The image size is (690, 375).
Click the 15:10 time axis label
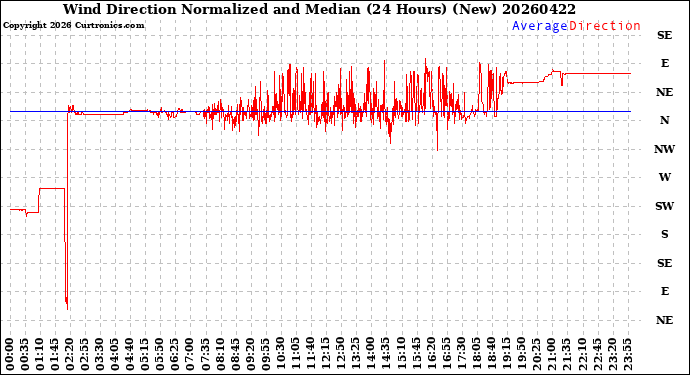click(401, 354)
